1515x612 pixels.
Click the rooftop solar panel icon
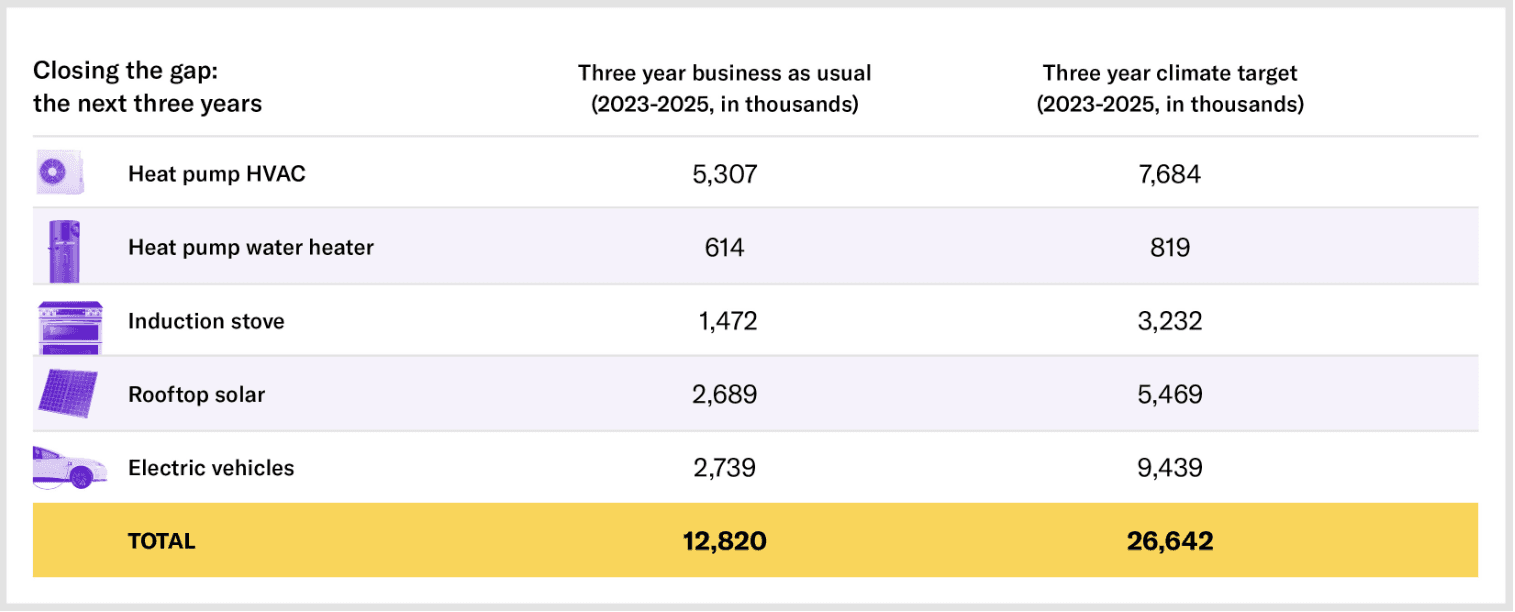pos(68,393)
